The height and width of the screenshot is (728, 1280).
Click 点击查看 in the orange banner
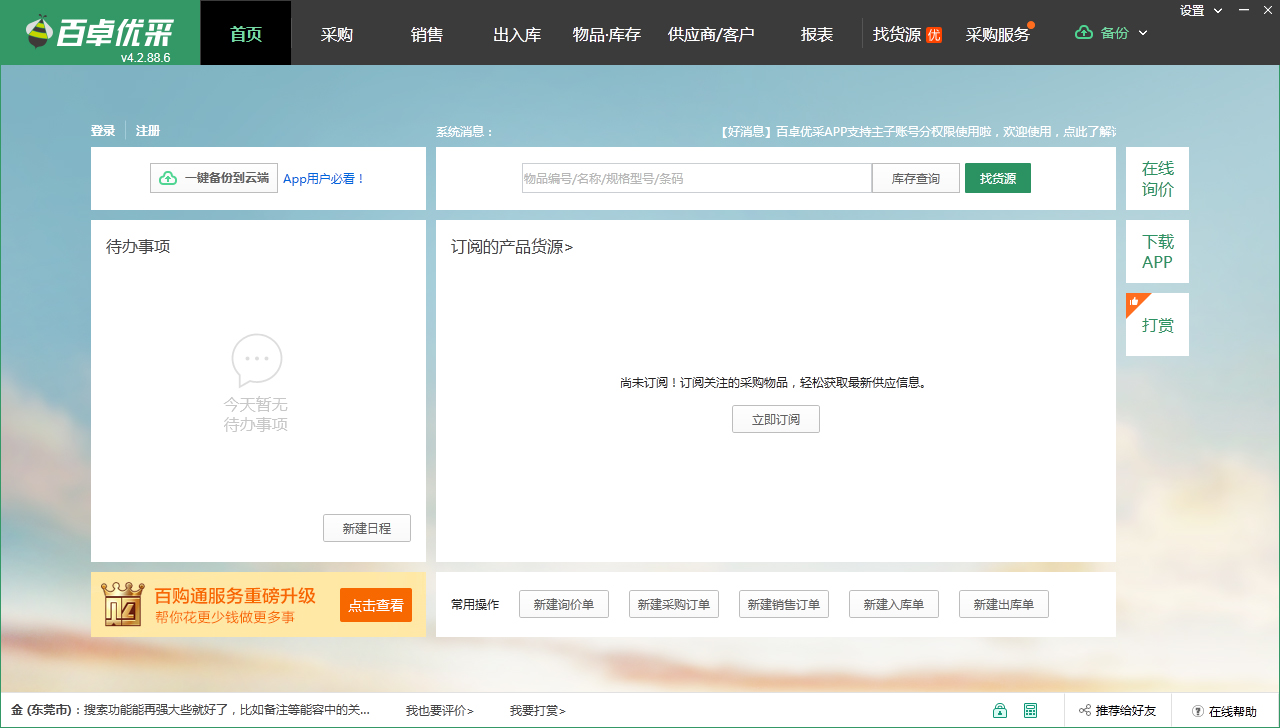click(375, 604)
